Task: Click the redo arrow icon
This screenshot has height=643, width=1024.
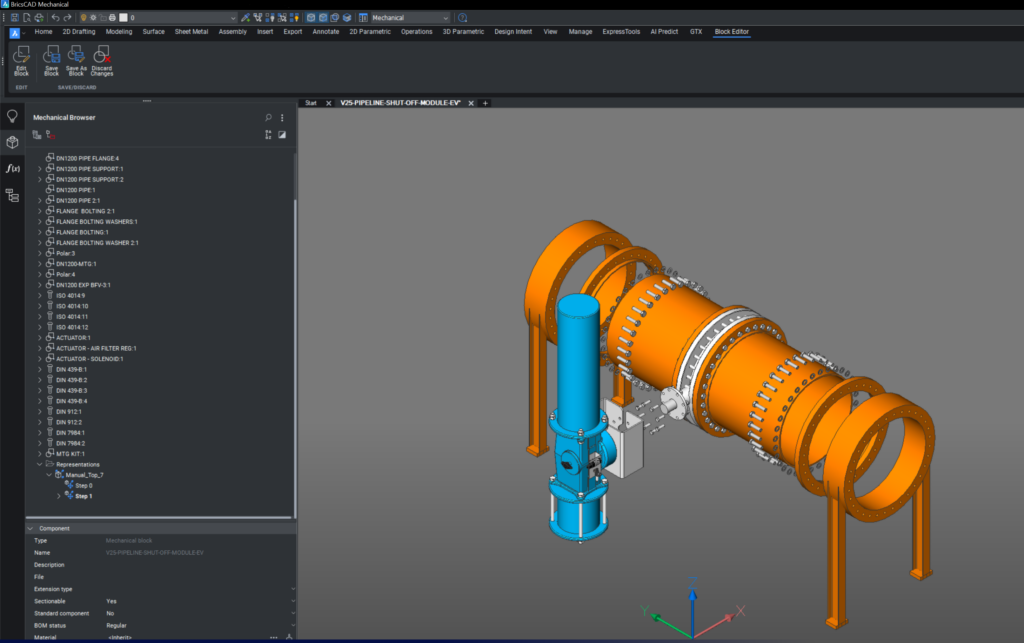Action: (67, 18)
